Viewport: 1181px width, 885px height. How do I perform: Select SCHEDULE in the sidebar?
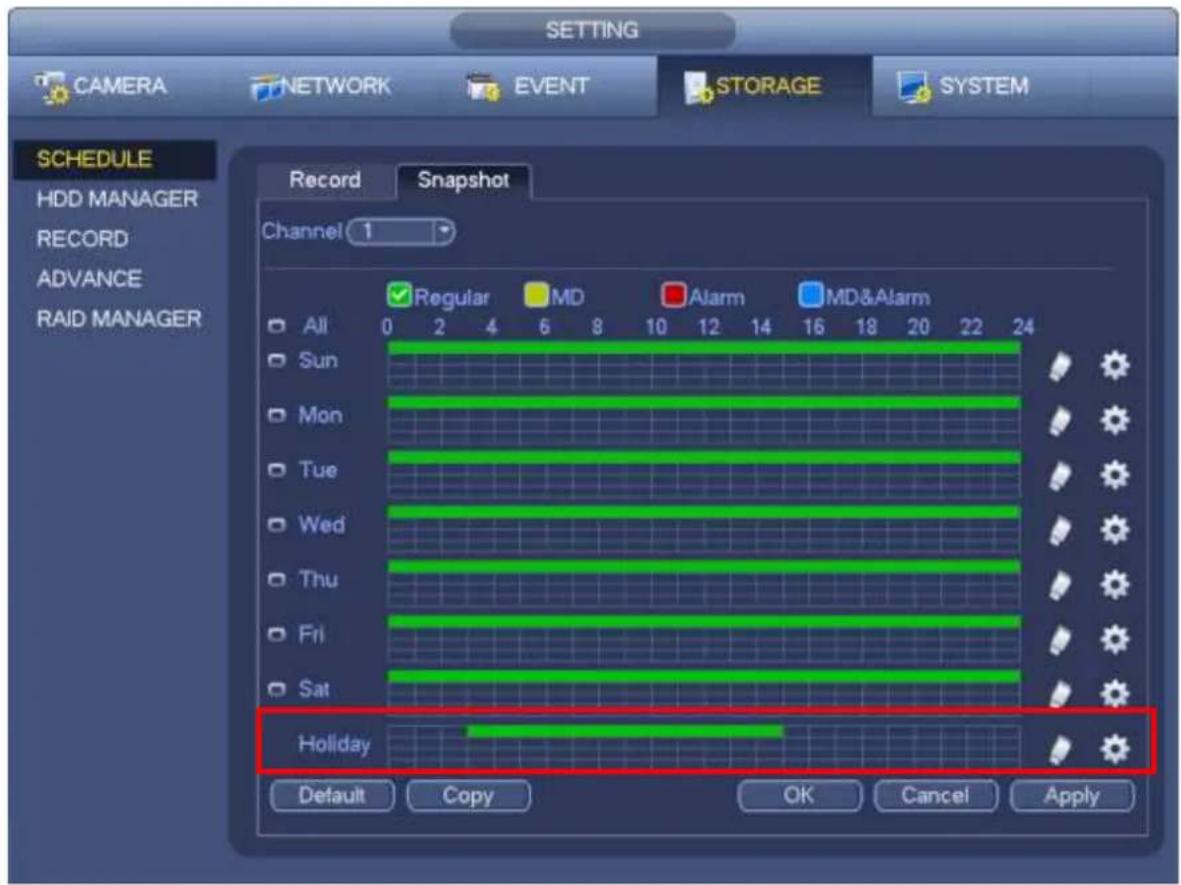[x=114, y=159]
